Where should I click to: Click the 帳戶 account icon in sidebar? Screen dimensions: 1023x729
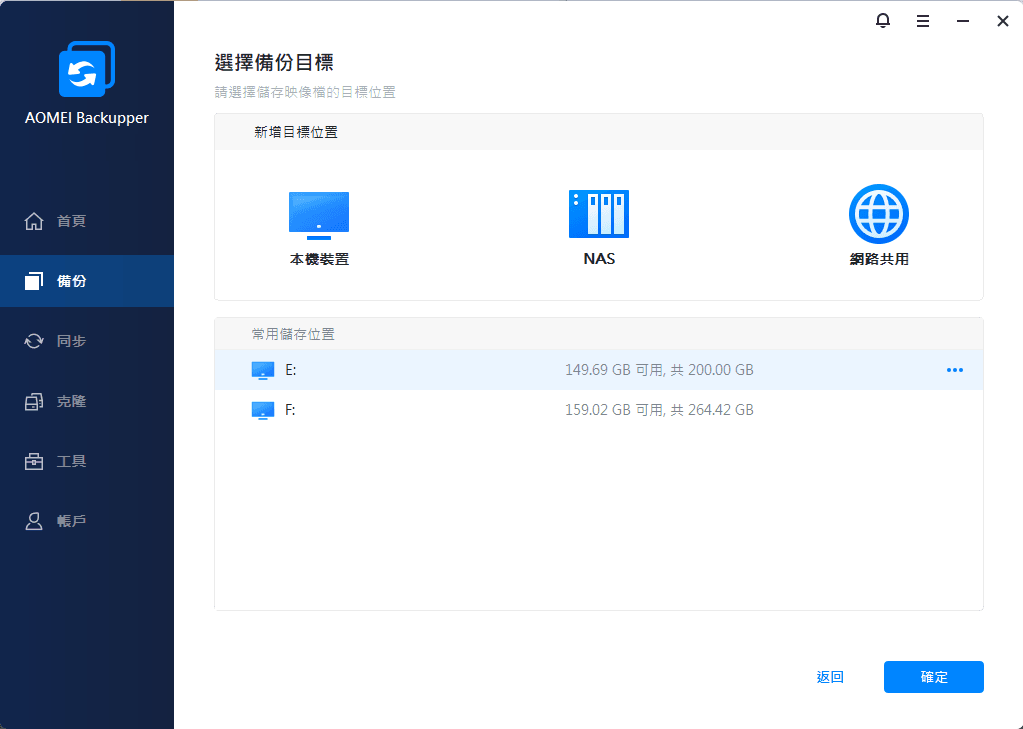[34, 521]
